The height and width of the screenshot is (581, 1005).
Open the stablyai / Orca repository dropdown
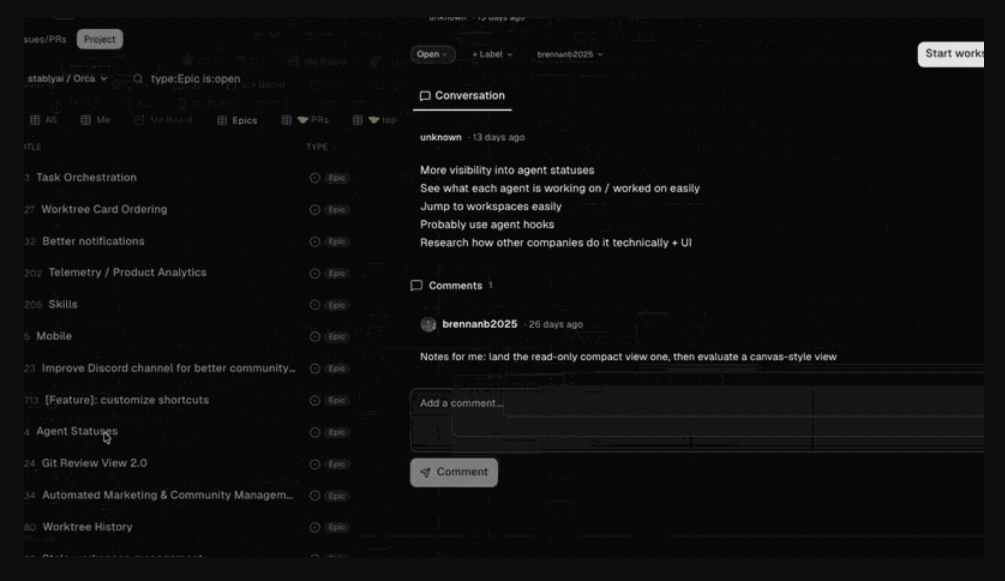pos(67,78)
